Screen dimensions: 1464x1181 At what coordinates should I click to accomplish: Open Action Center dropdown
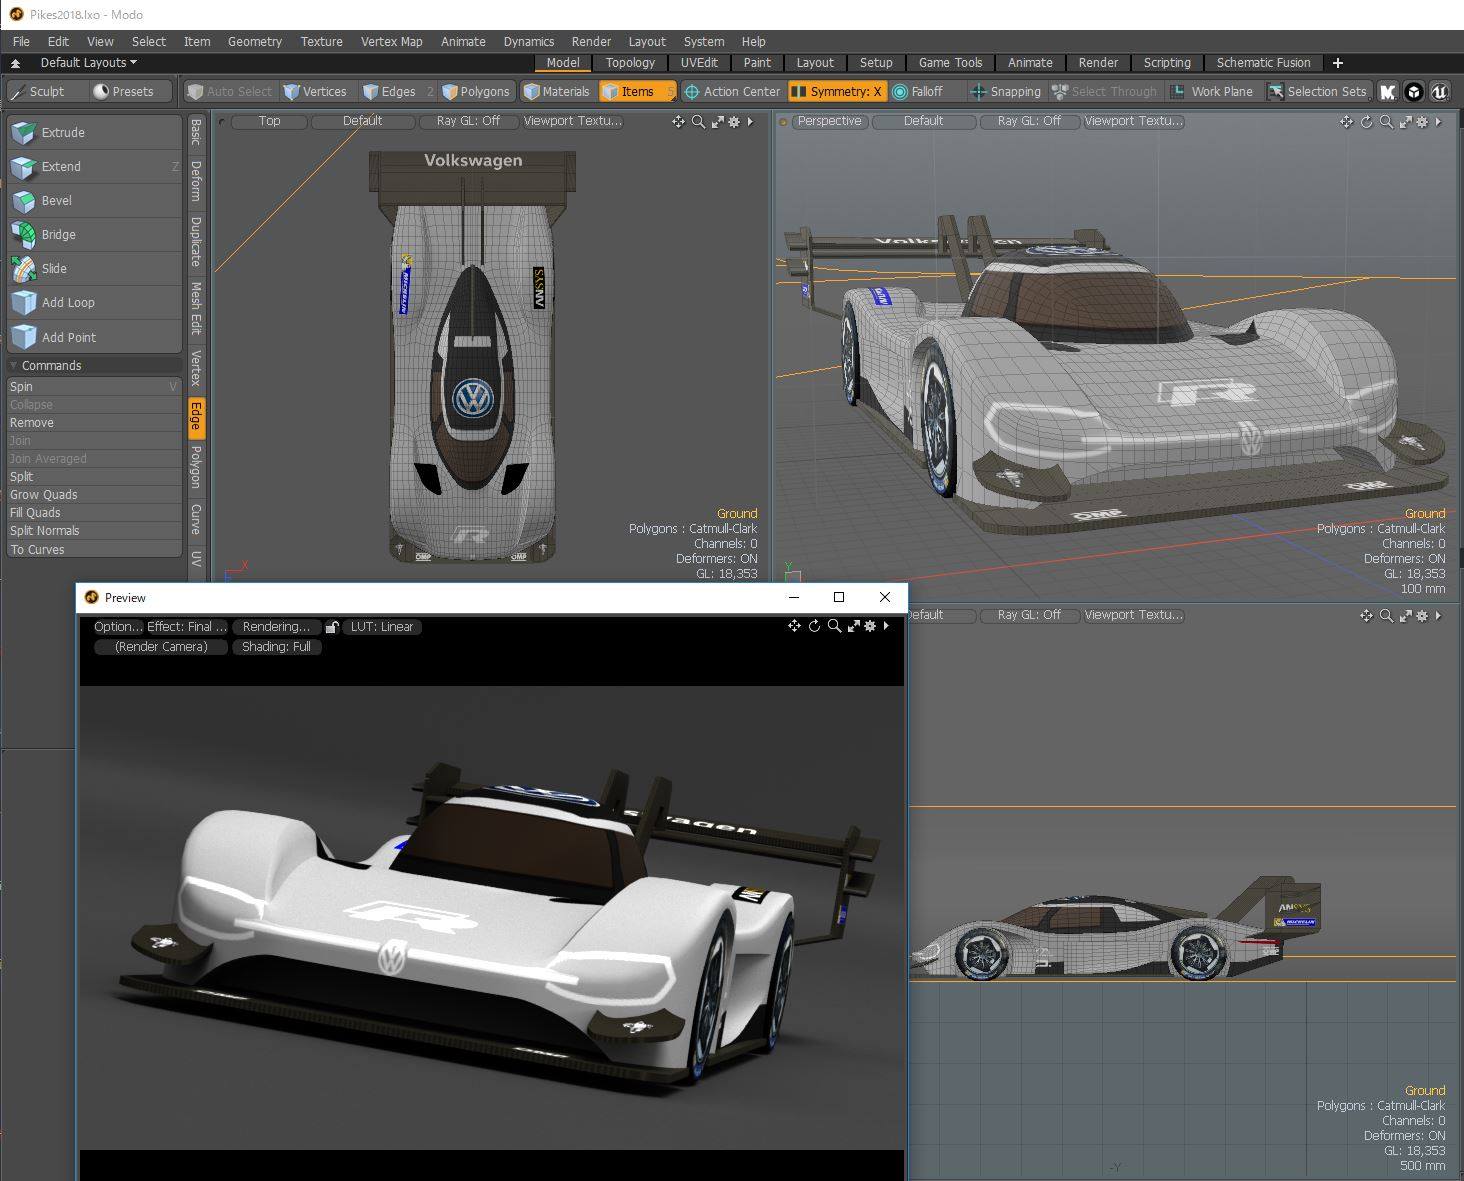click(x=731, y=91)
